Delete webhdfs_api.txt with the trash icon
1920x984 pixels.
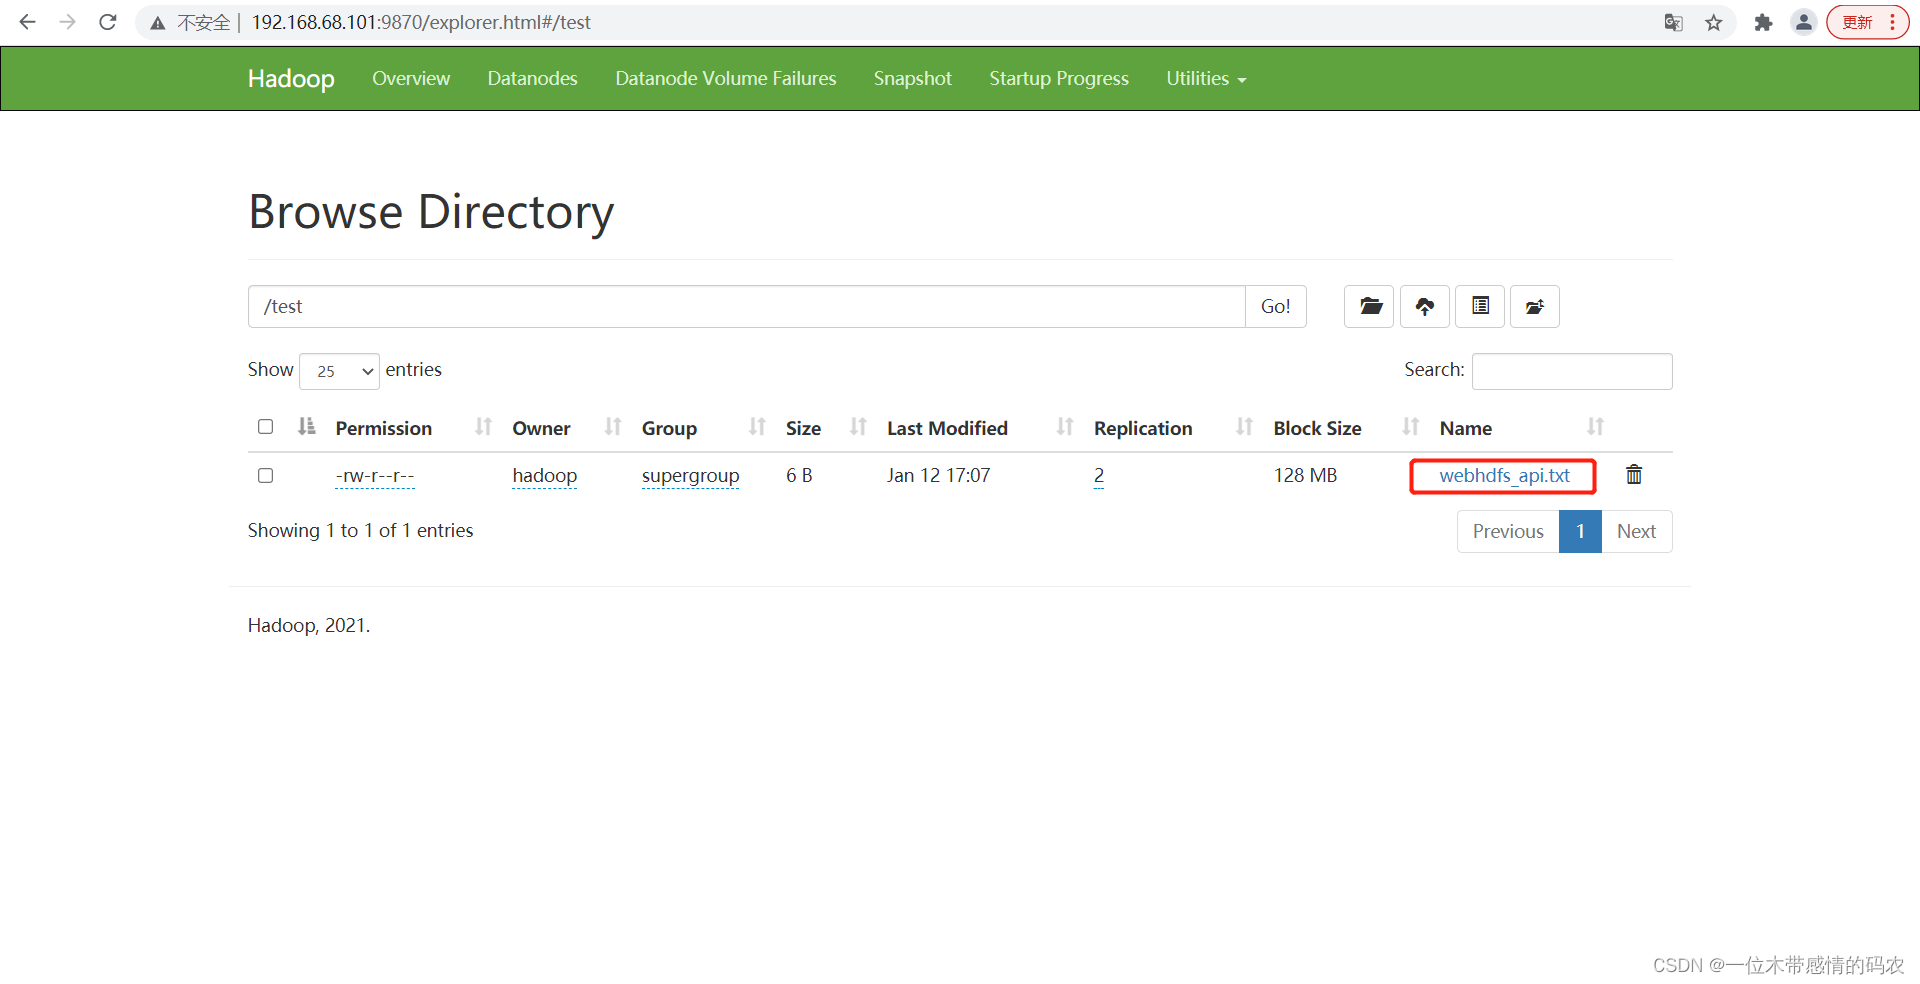pyautogui.click(x=1634, y=475)
